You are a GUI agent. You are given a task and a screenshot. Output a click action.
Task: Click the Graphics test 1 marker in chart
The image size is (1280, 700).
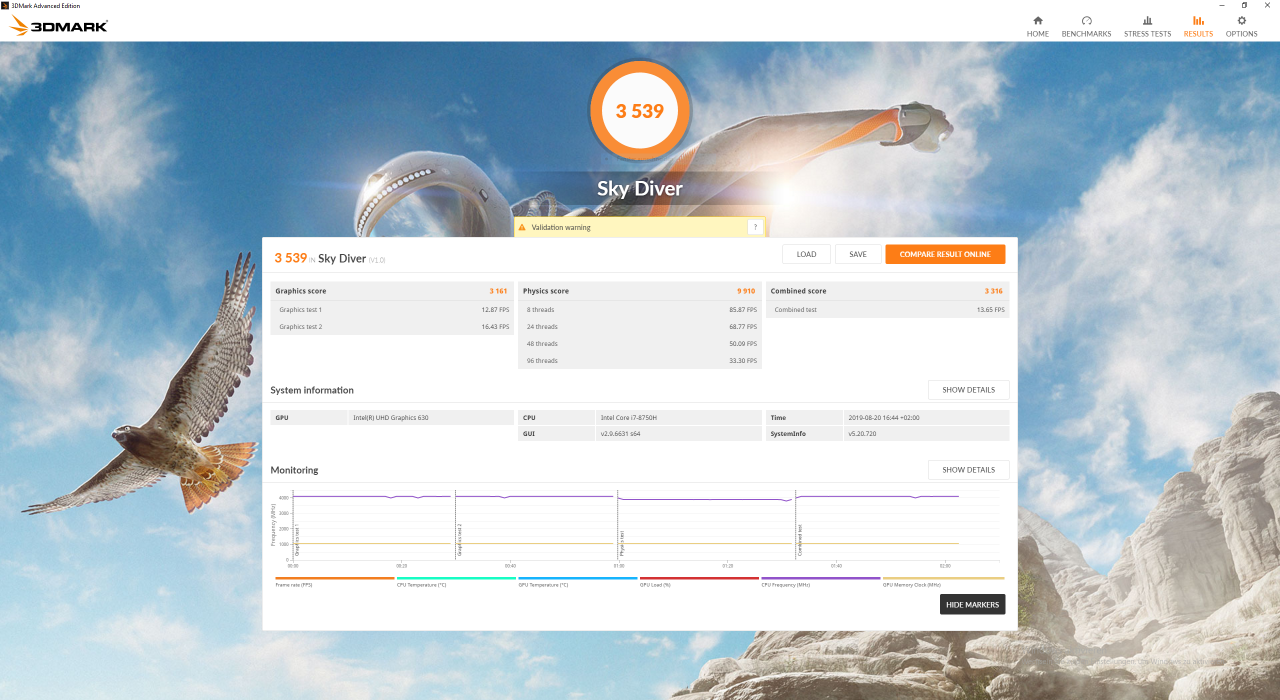click(297, 540)
